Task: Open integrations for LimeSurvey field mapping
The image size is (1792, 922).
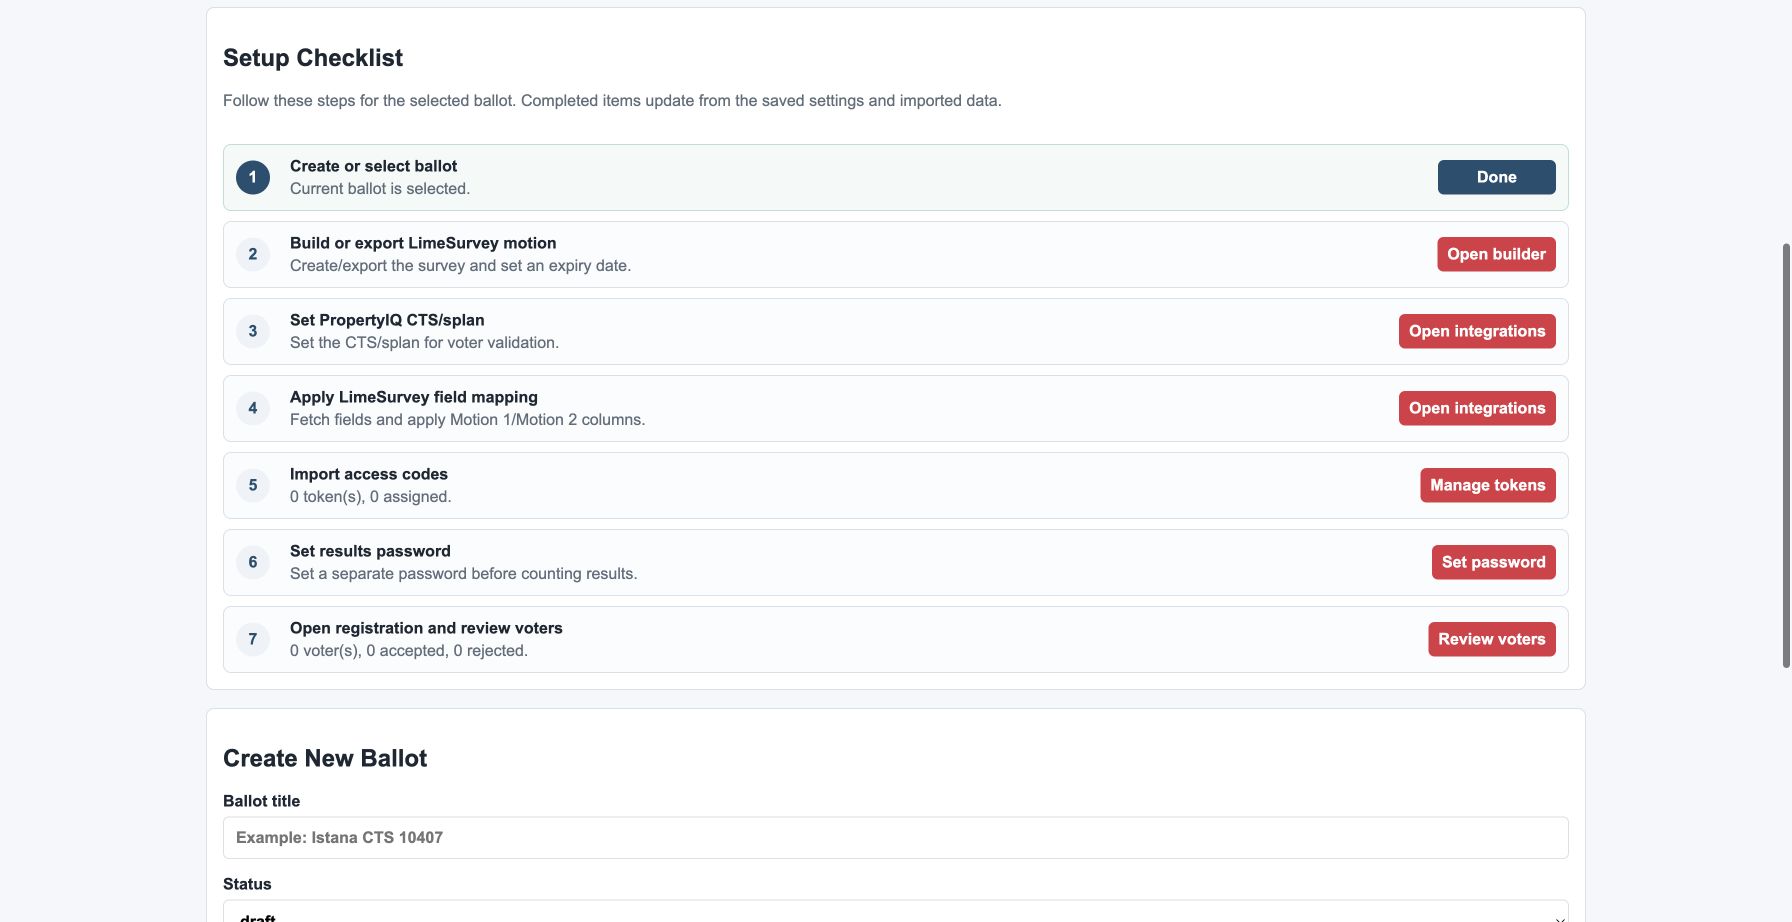Action: 1477,408
